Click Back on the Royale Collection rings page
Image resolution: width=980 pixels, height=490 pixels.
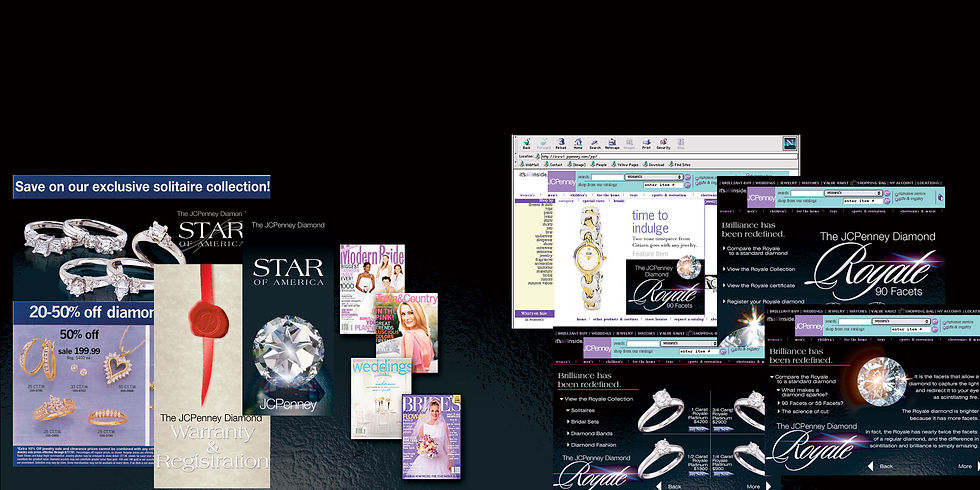click(x=670, y=486)
